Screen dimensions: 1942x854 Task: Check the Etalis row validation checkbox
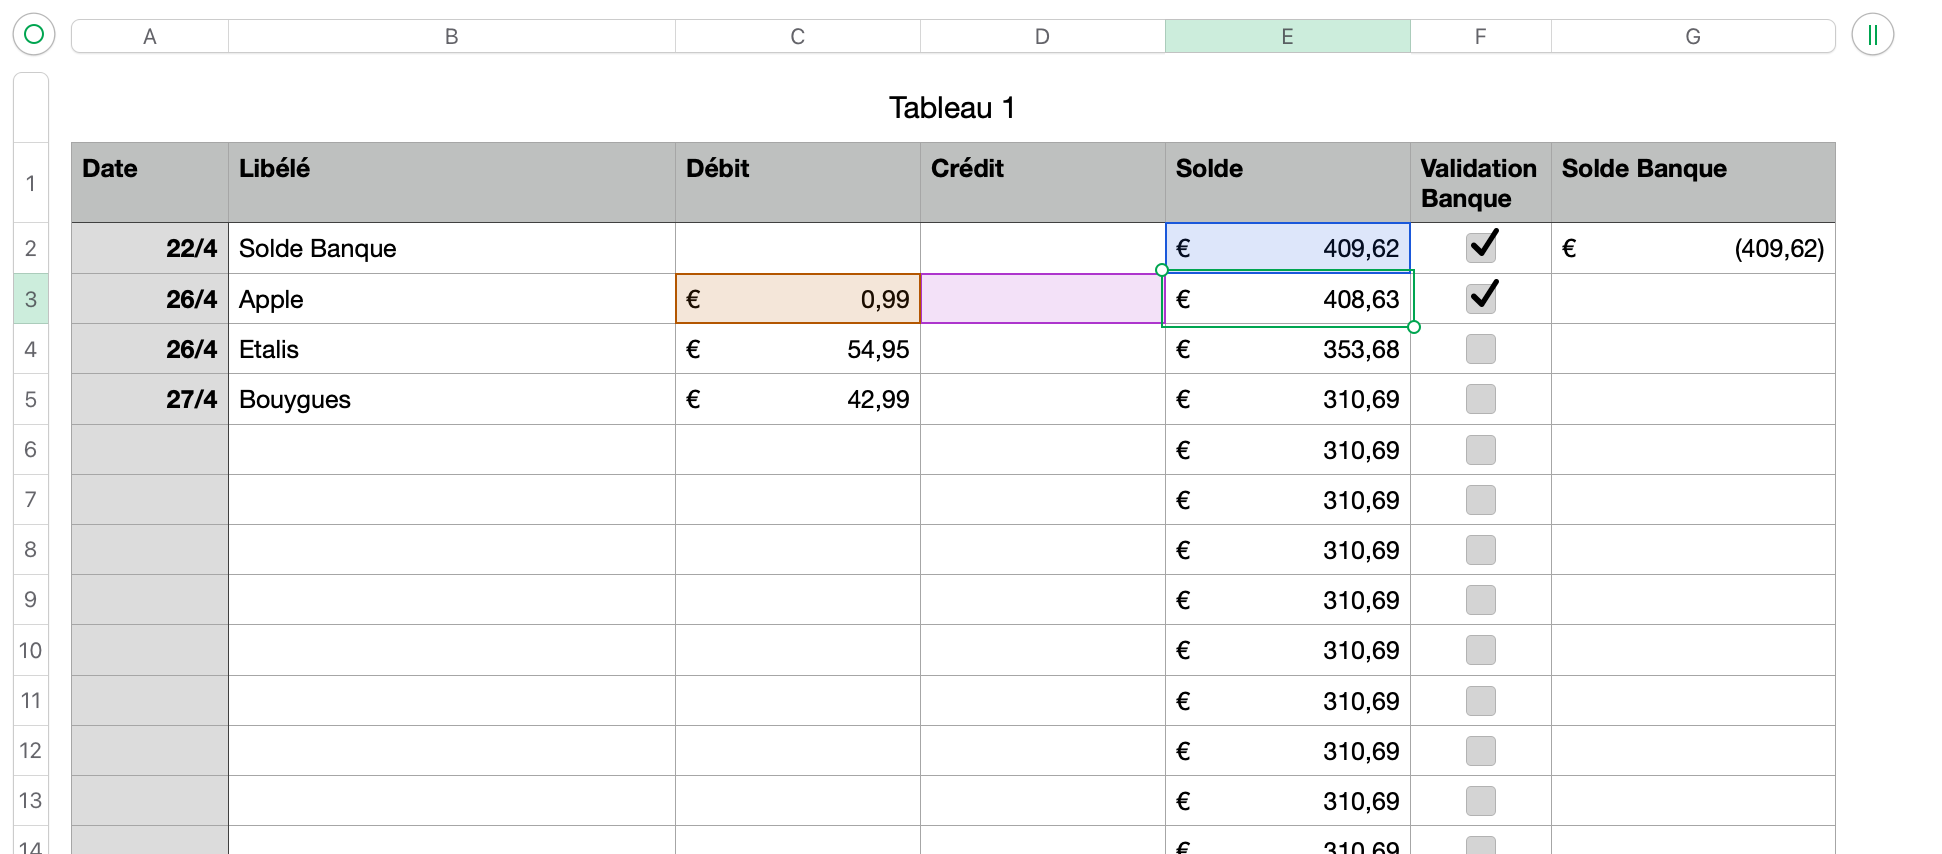[x=1481, y=349]
